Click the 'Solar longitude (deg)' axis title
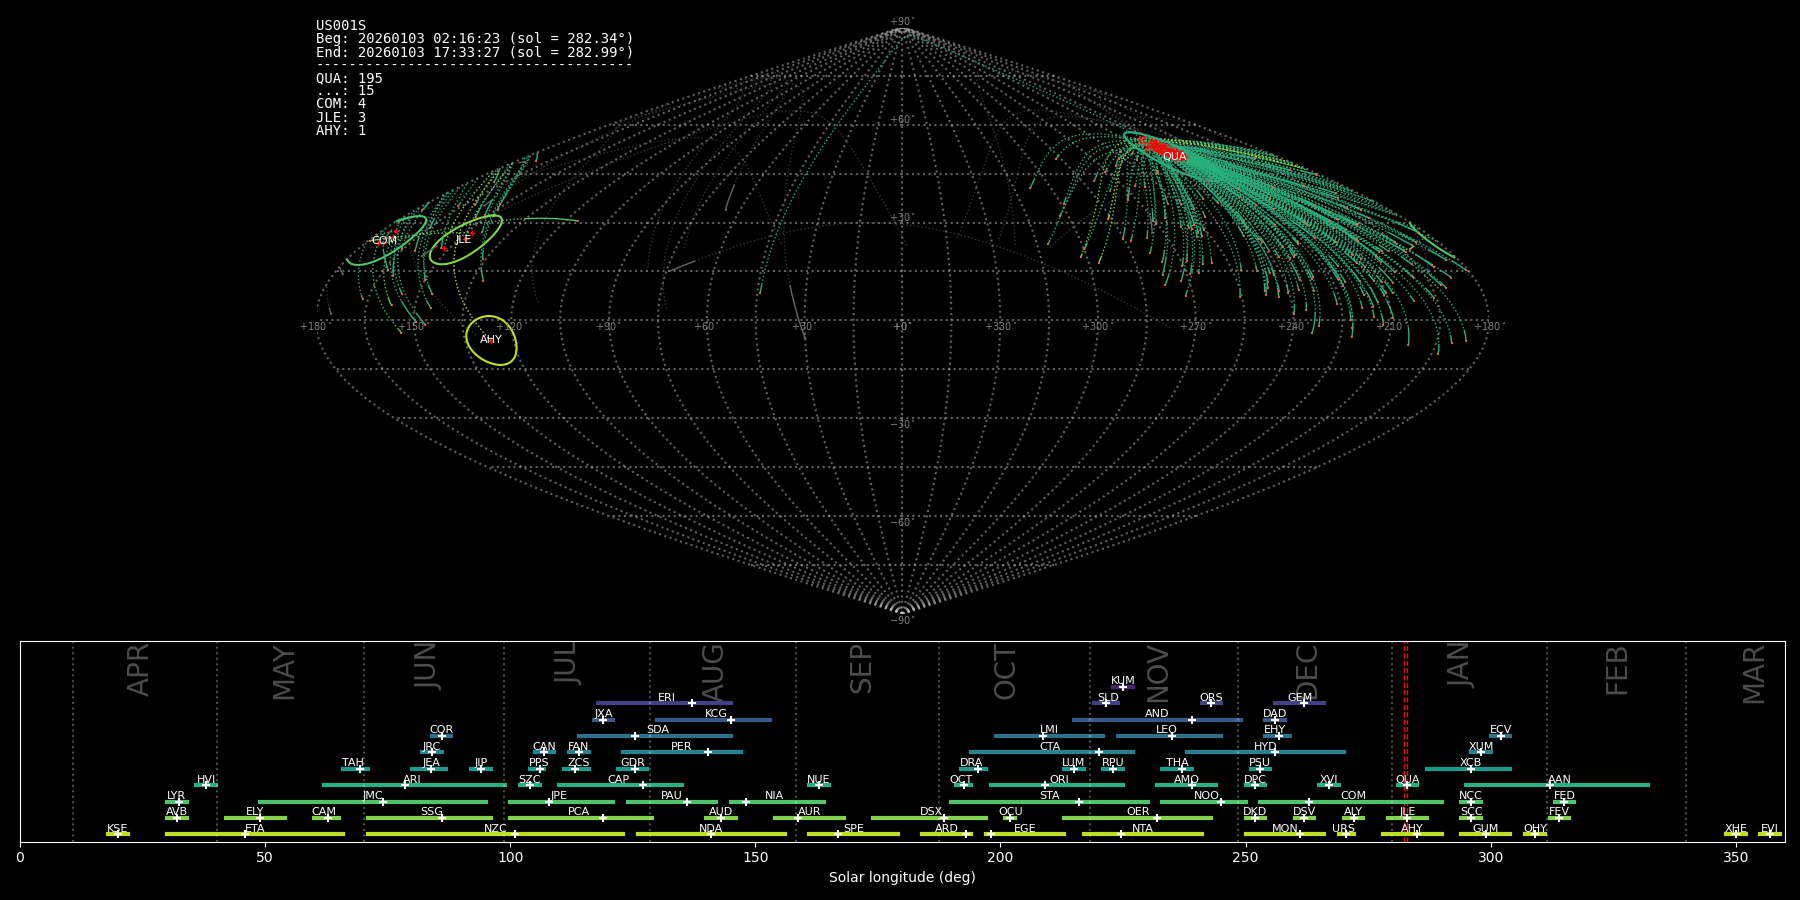 click(902, 878)
